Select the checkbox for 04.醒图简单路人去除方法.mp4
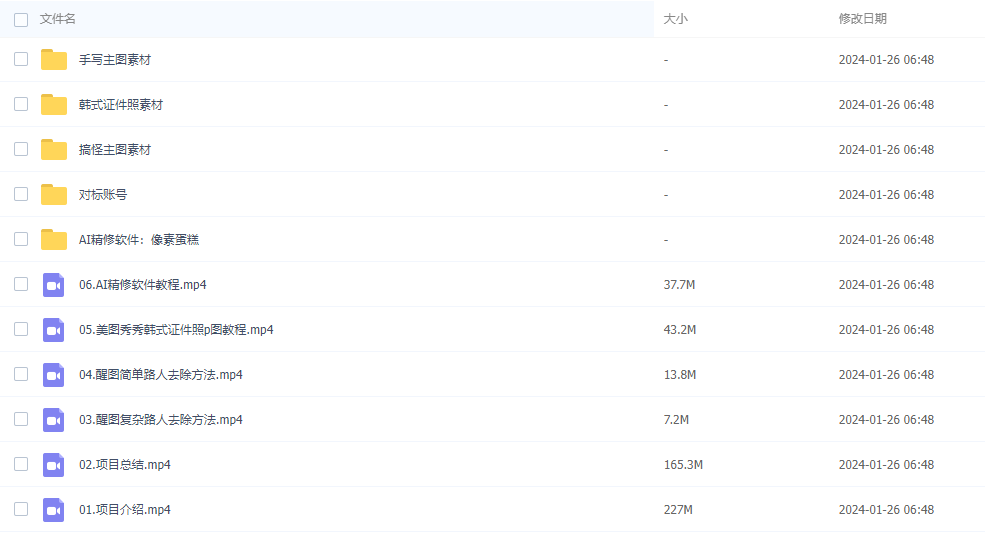Viewport: 985px width, 537px height. pyautogui.click(x=21, y=374)
